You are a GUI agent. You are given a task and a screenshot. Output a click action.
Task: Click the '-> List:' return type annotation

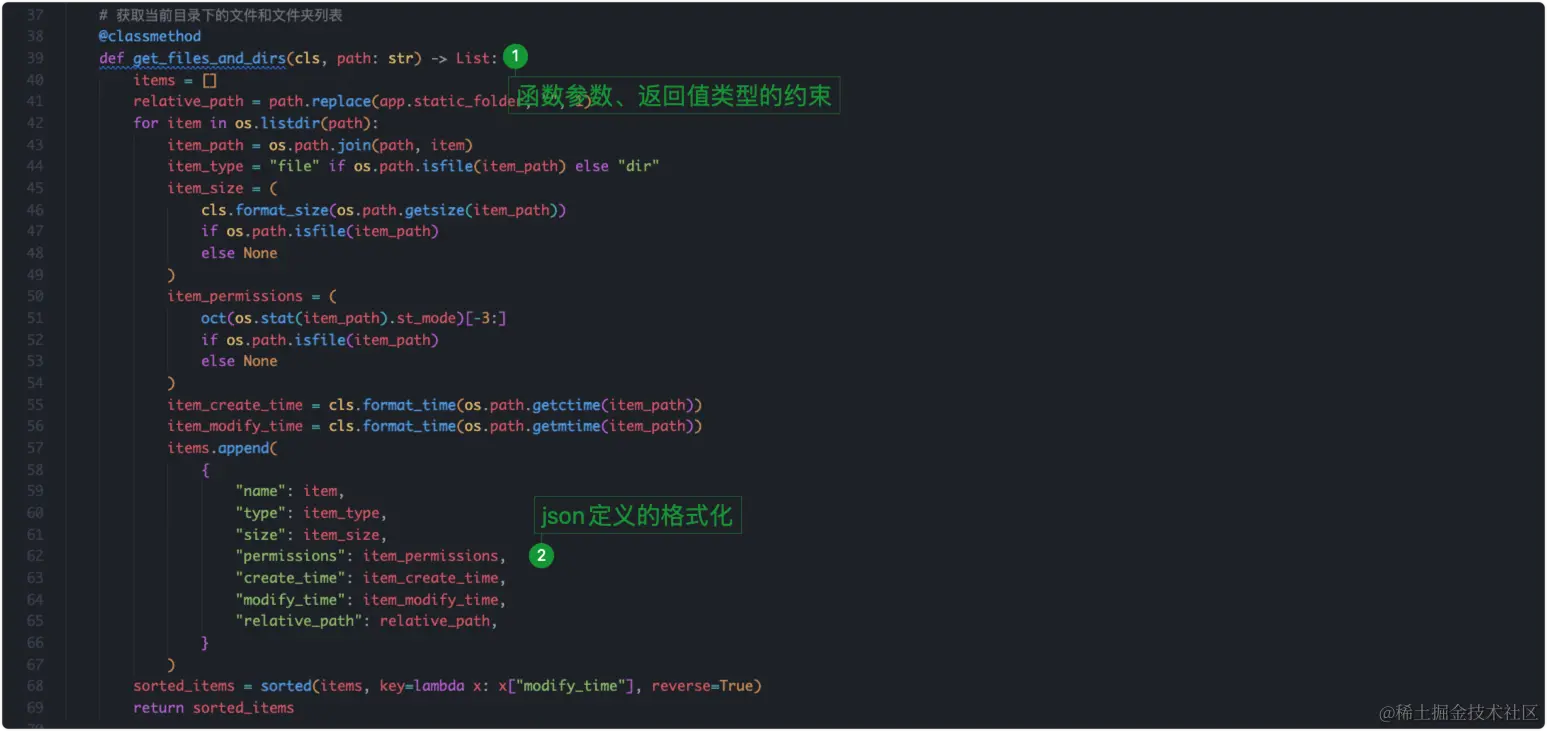[x=464, y=58]
